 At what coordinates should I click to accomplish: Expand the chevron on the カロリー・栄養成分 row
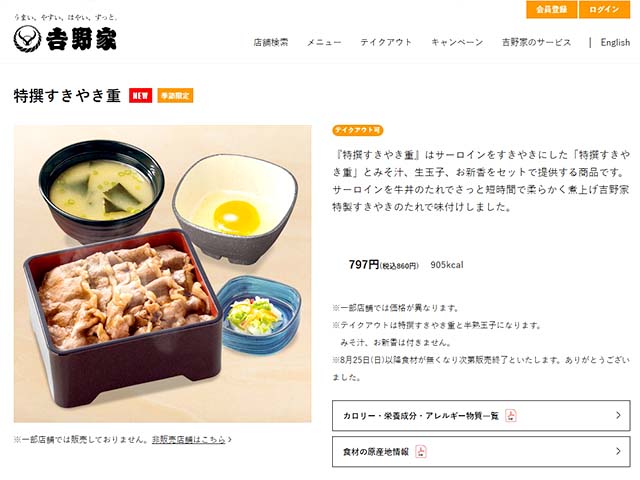(x=618, y=416)
